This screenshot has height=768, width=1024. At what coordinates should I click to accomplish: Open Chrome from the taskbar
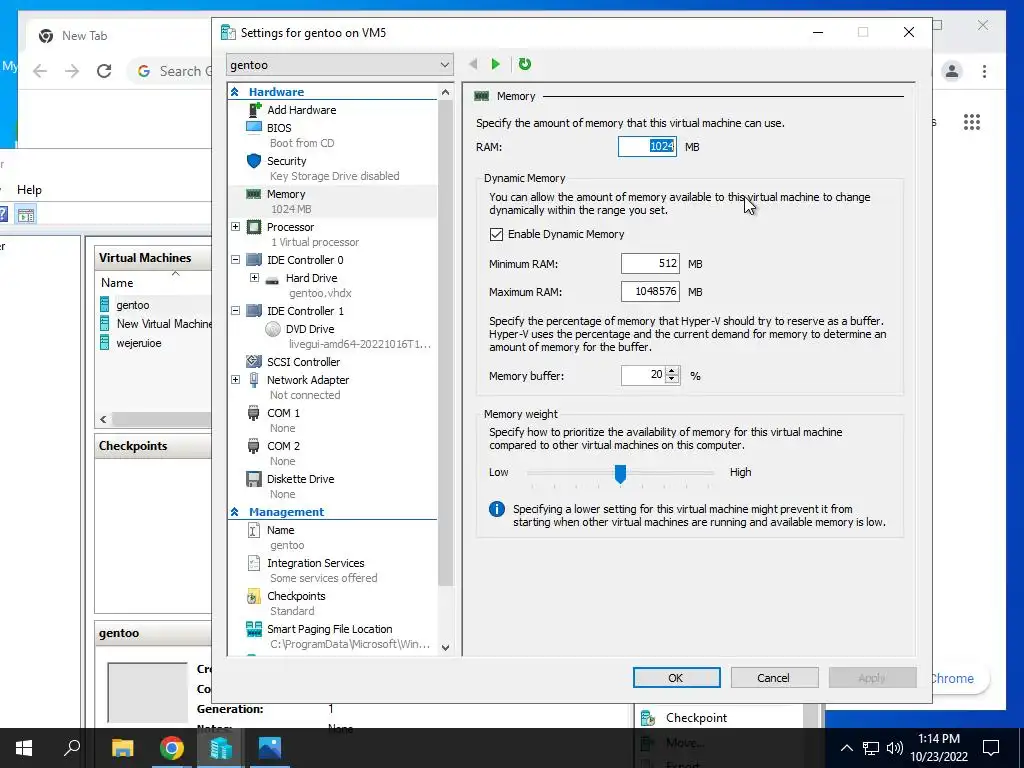(x=171, y=748)
